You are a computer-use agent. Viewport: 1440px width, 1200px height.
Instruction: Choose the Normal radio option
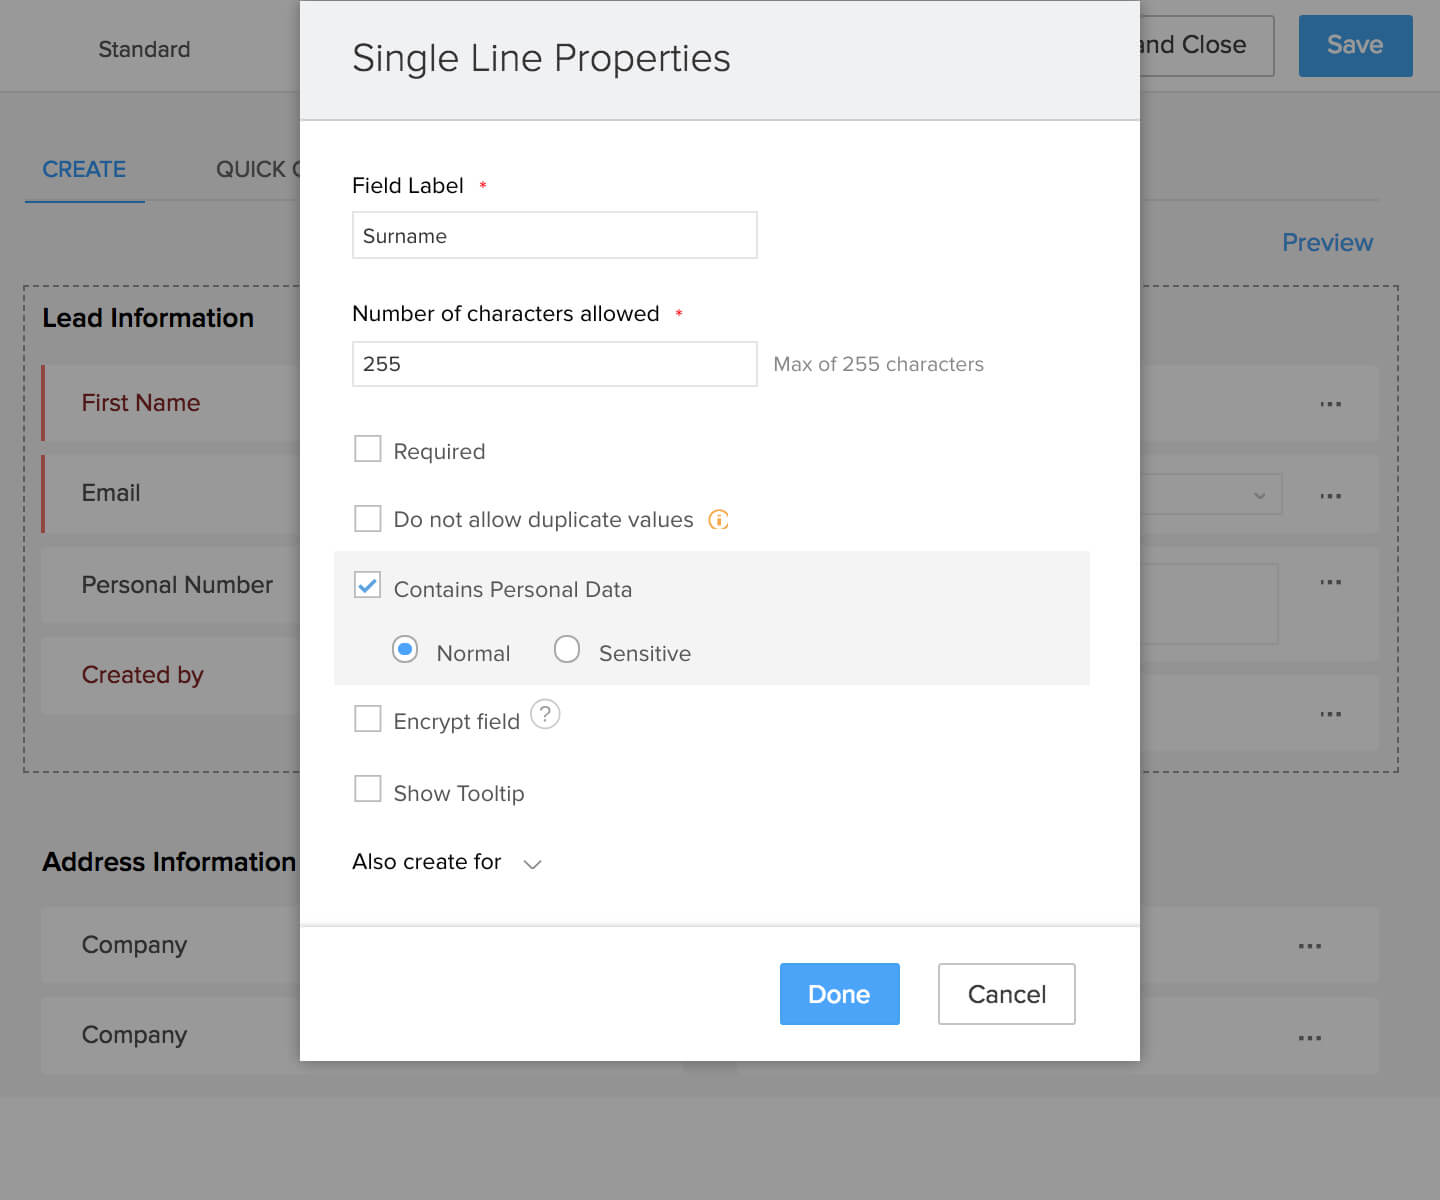pyautogui.click(x=405, y=650)
